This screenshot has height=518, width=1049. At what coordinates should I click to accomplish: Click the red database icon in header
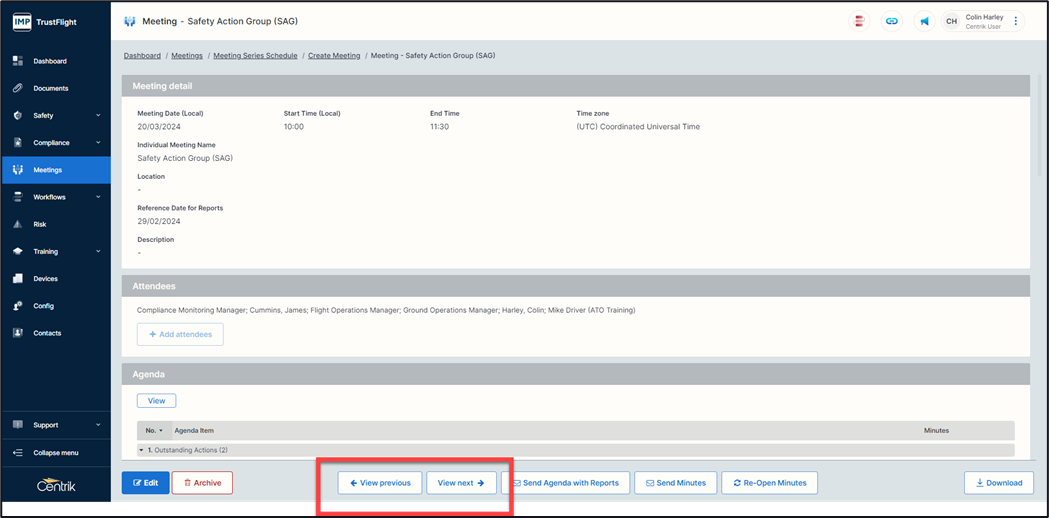pos(857,21)
